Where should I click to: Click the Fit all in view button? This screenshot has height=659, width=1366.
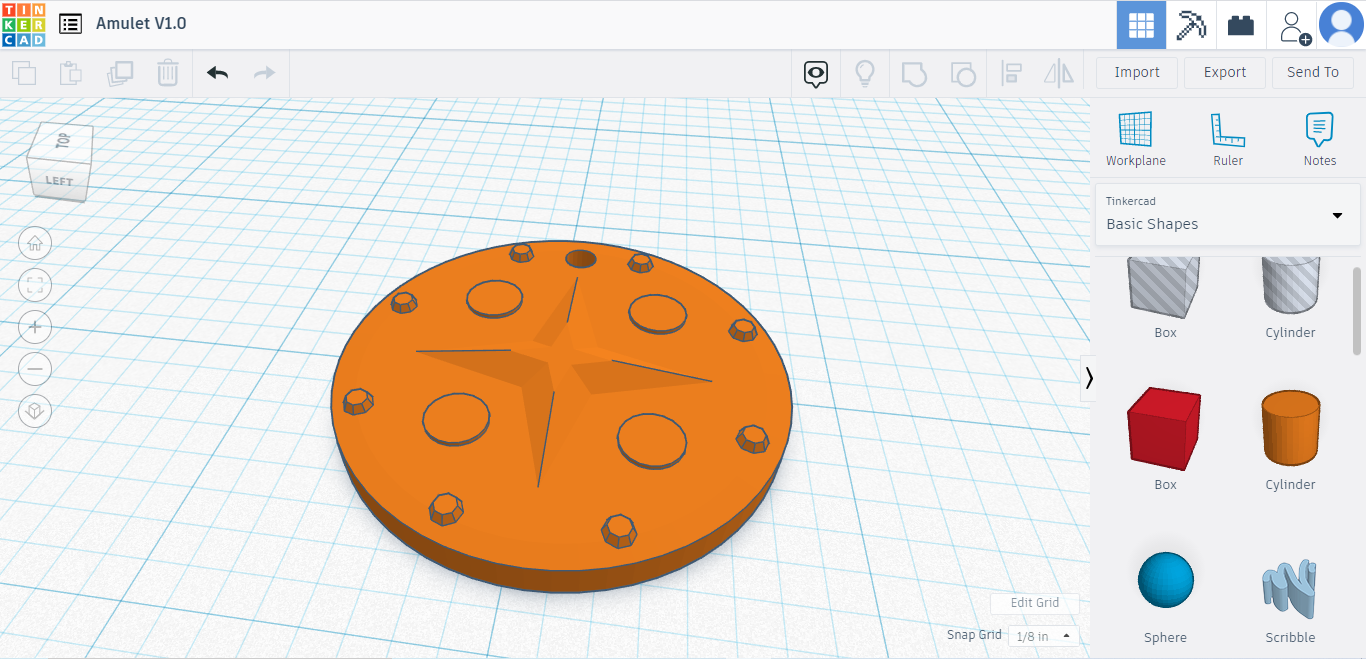click(x=35, y=285)
